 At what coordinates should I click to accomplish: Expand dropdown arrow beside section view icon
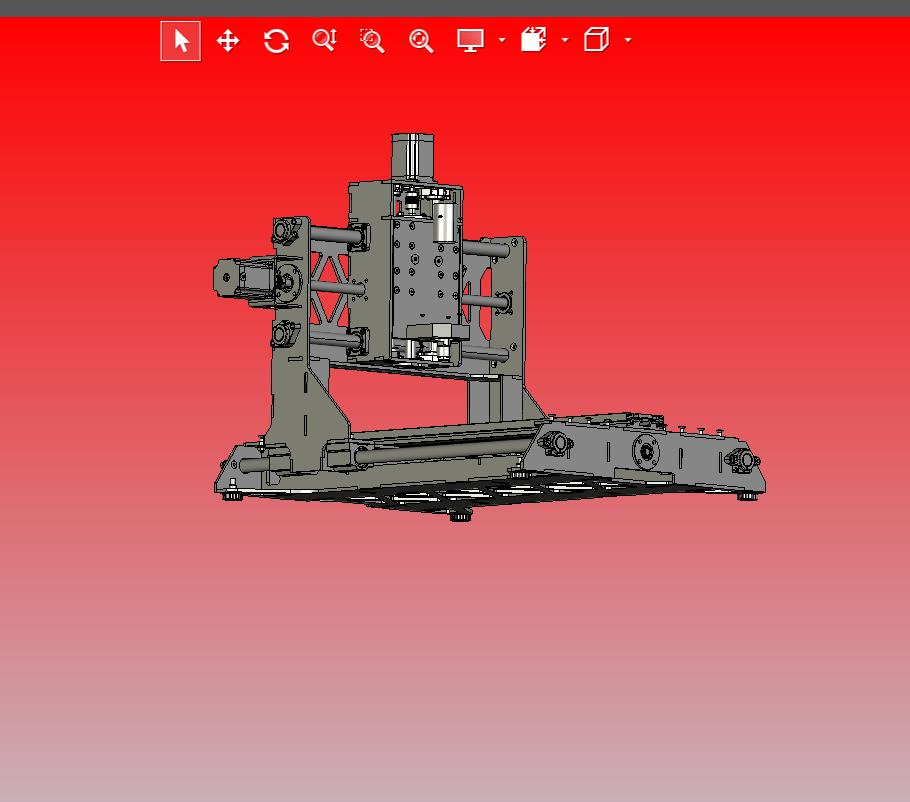tap(565, 41)
